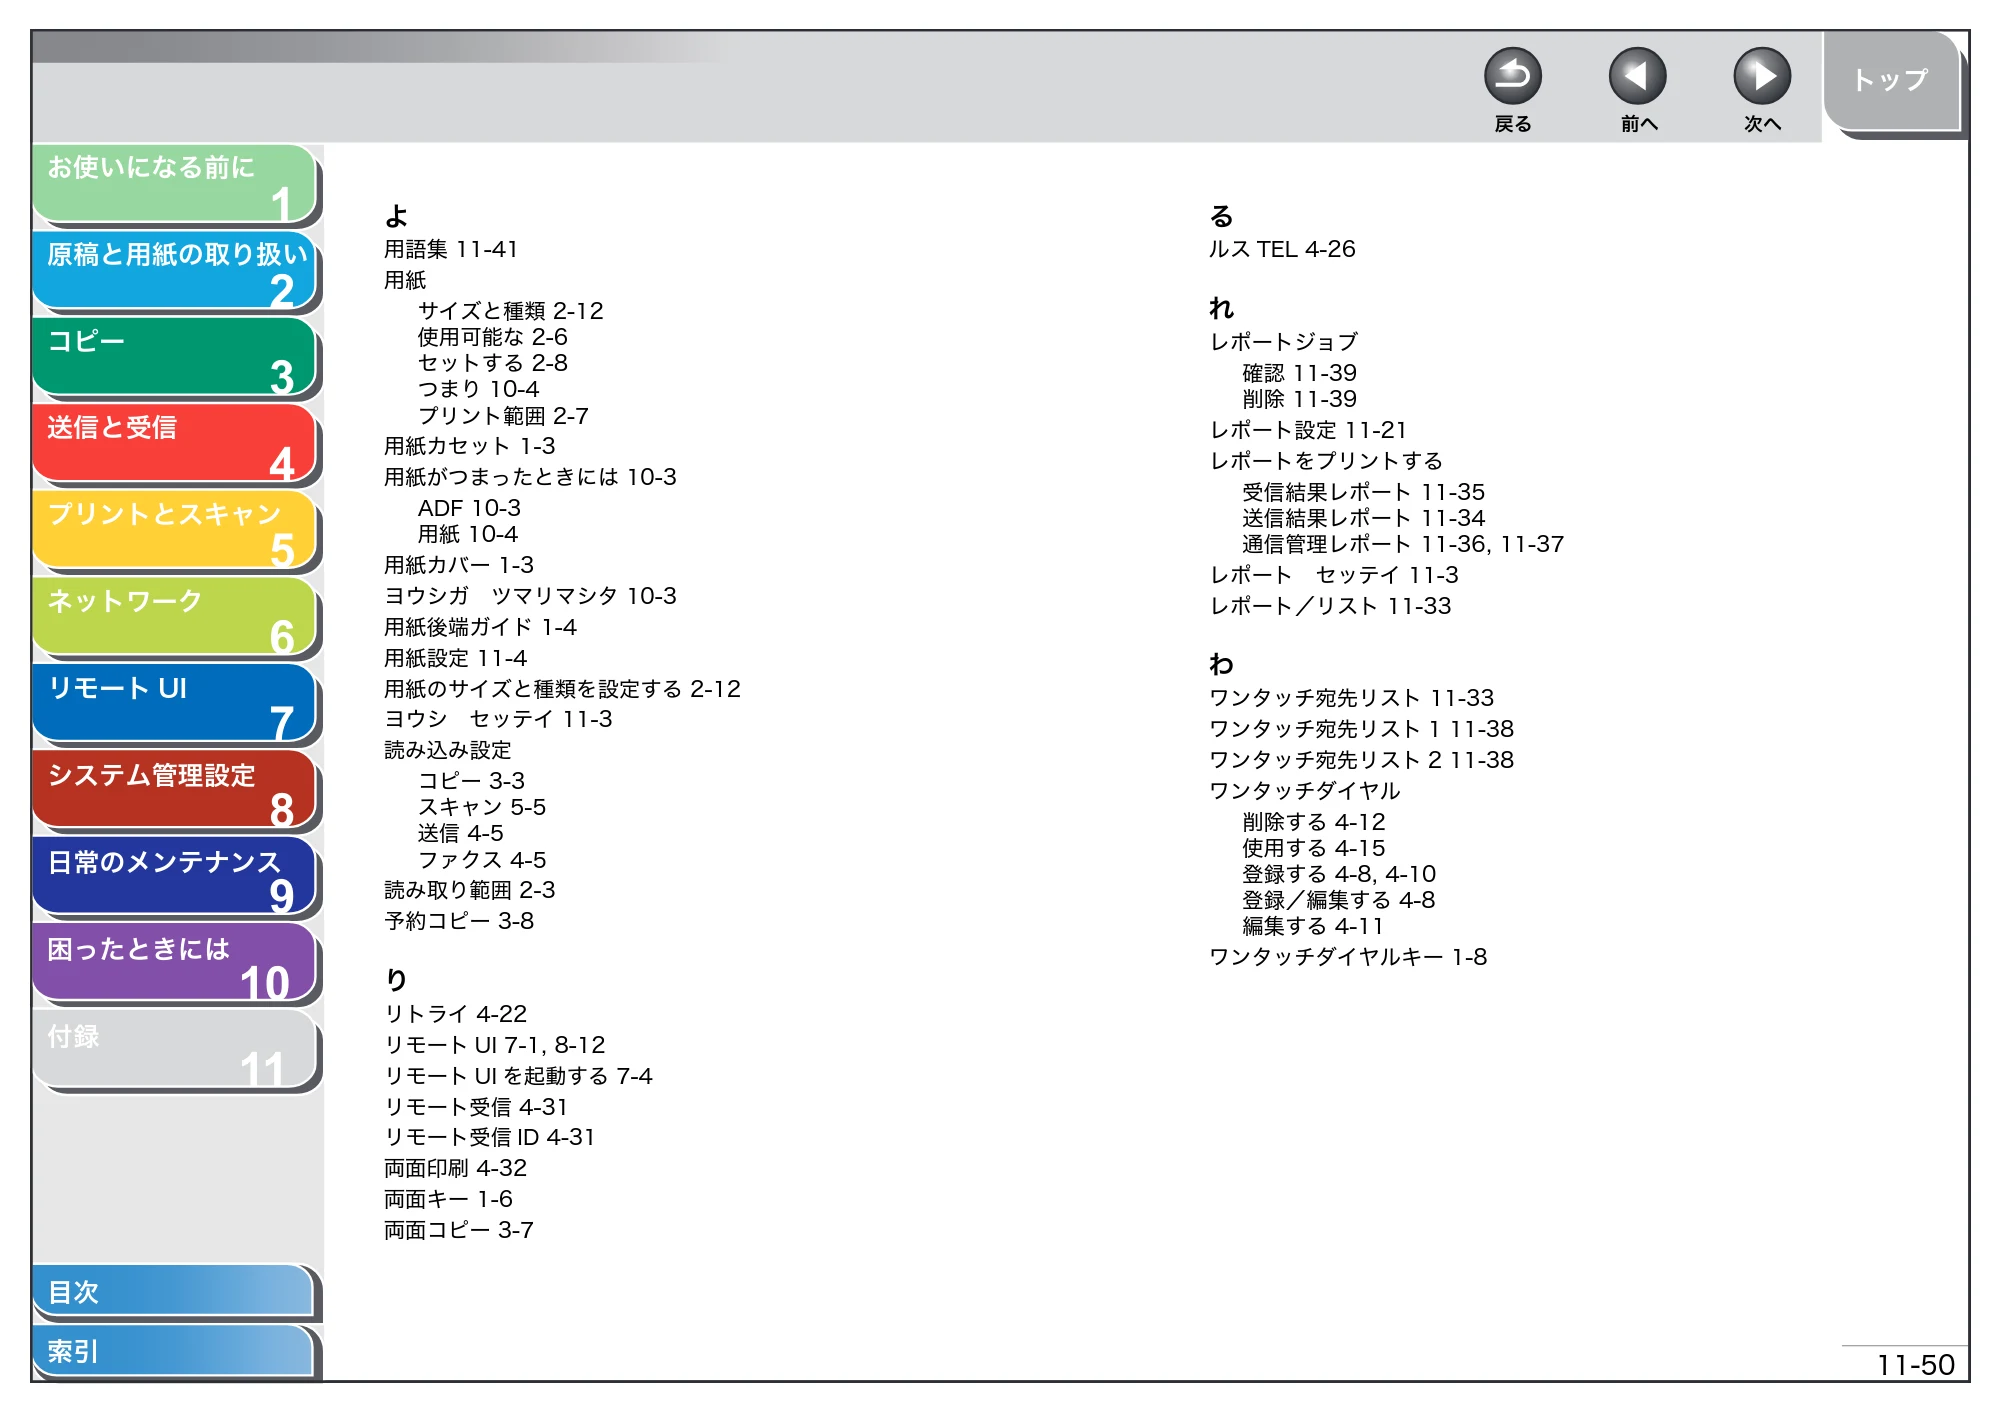
Task: Click entry 両面コピー 3-7
Action: pos(459,1230)
